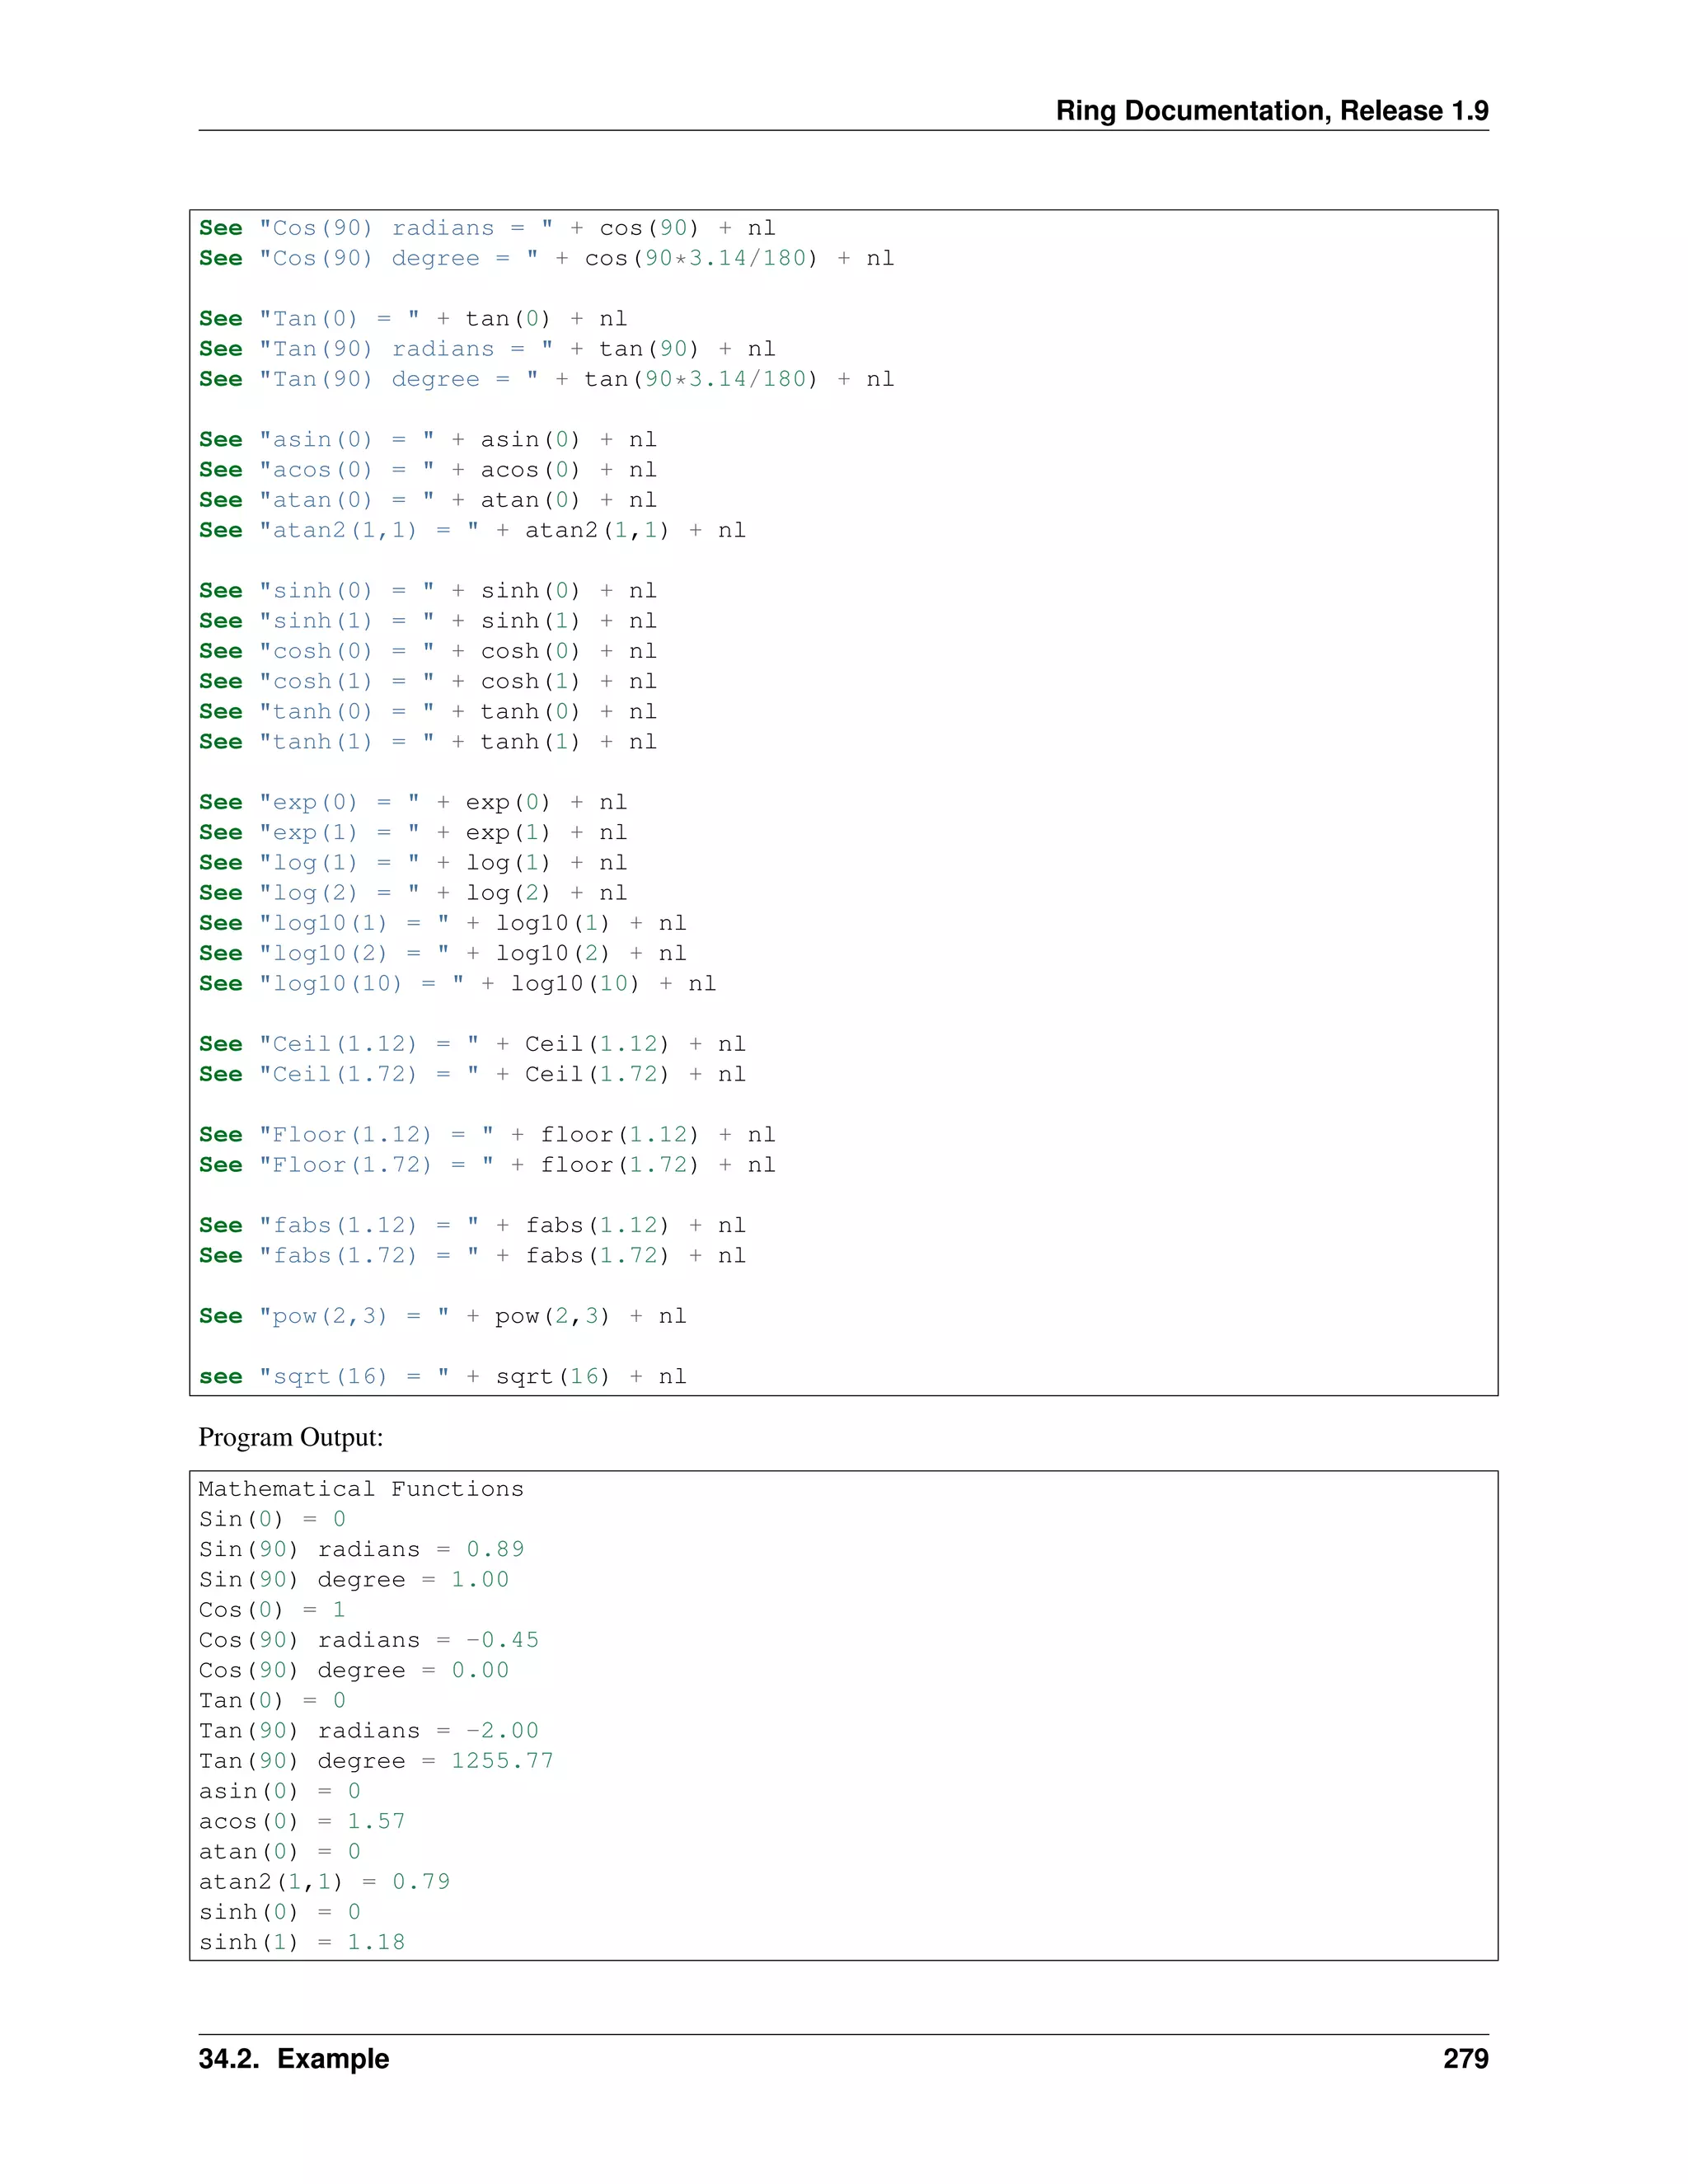Click the page number 279
The image size is (1688, 2184).
(x=1465, y=2058)
